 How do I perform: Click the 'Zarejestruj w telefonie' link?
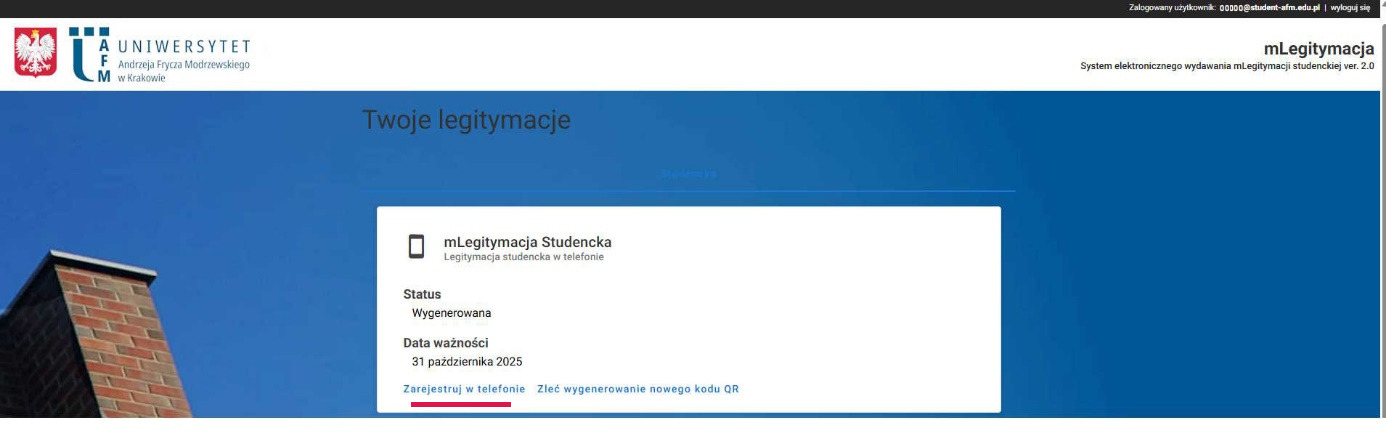[x=464, y=389]
